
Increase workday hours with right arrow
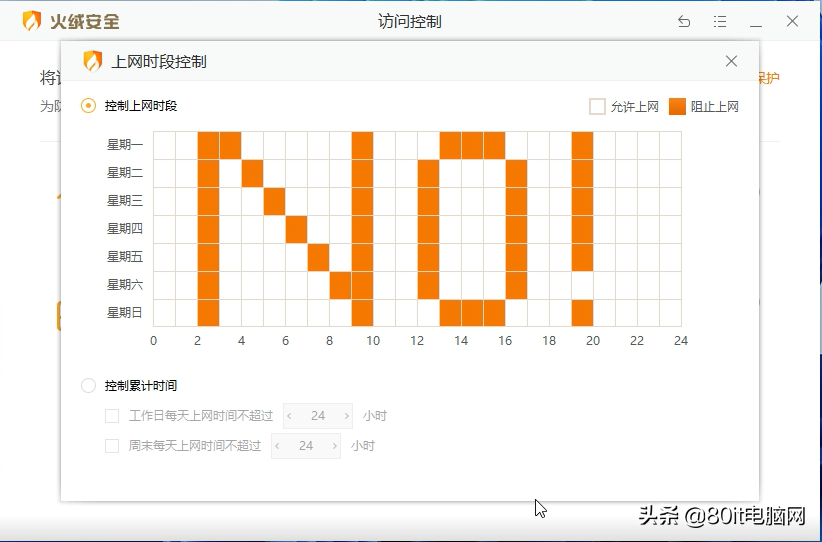347,416
